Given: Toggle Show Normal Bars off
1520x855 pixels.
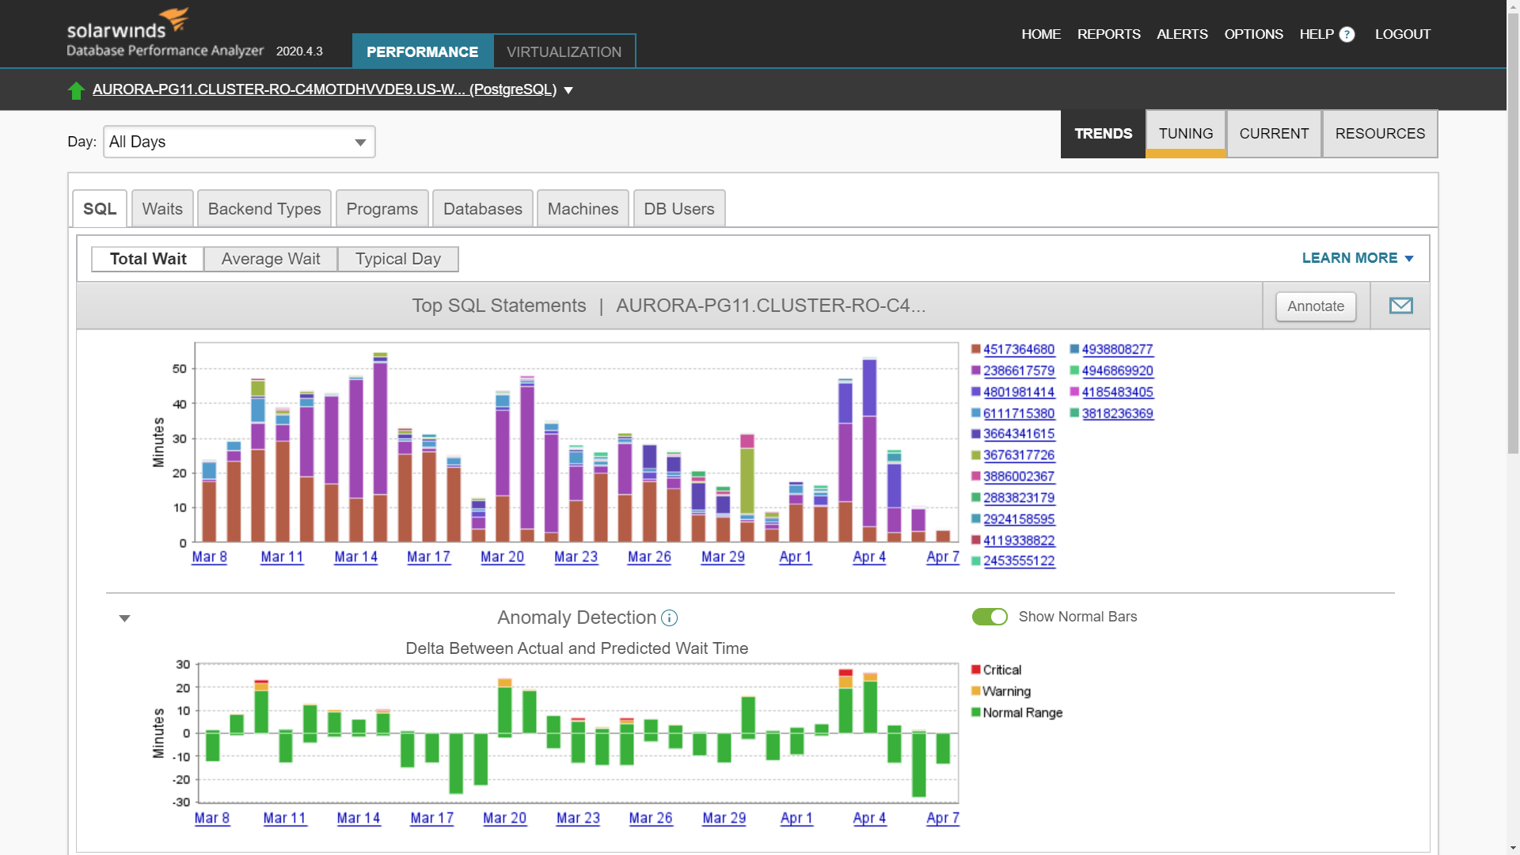Looking at the screenshot, I should 989,617.
